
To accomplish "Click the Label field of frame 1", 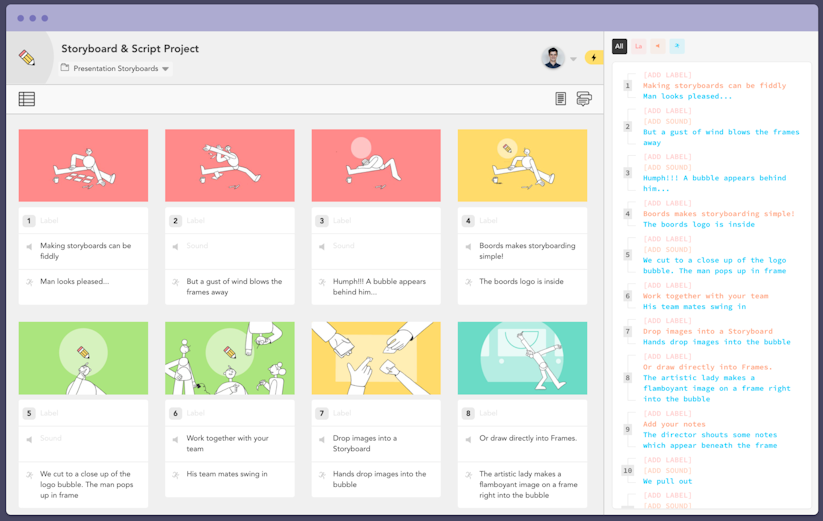I will [83, 221].
